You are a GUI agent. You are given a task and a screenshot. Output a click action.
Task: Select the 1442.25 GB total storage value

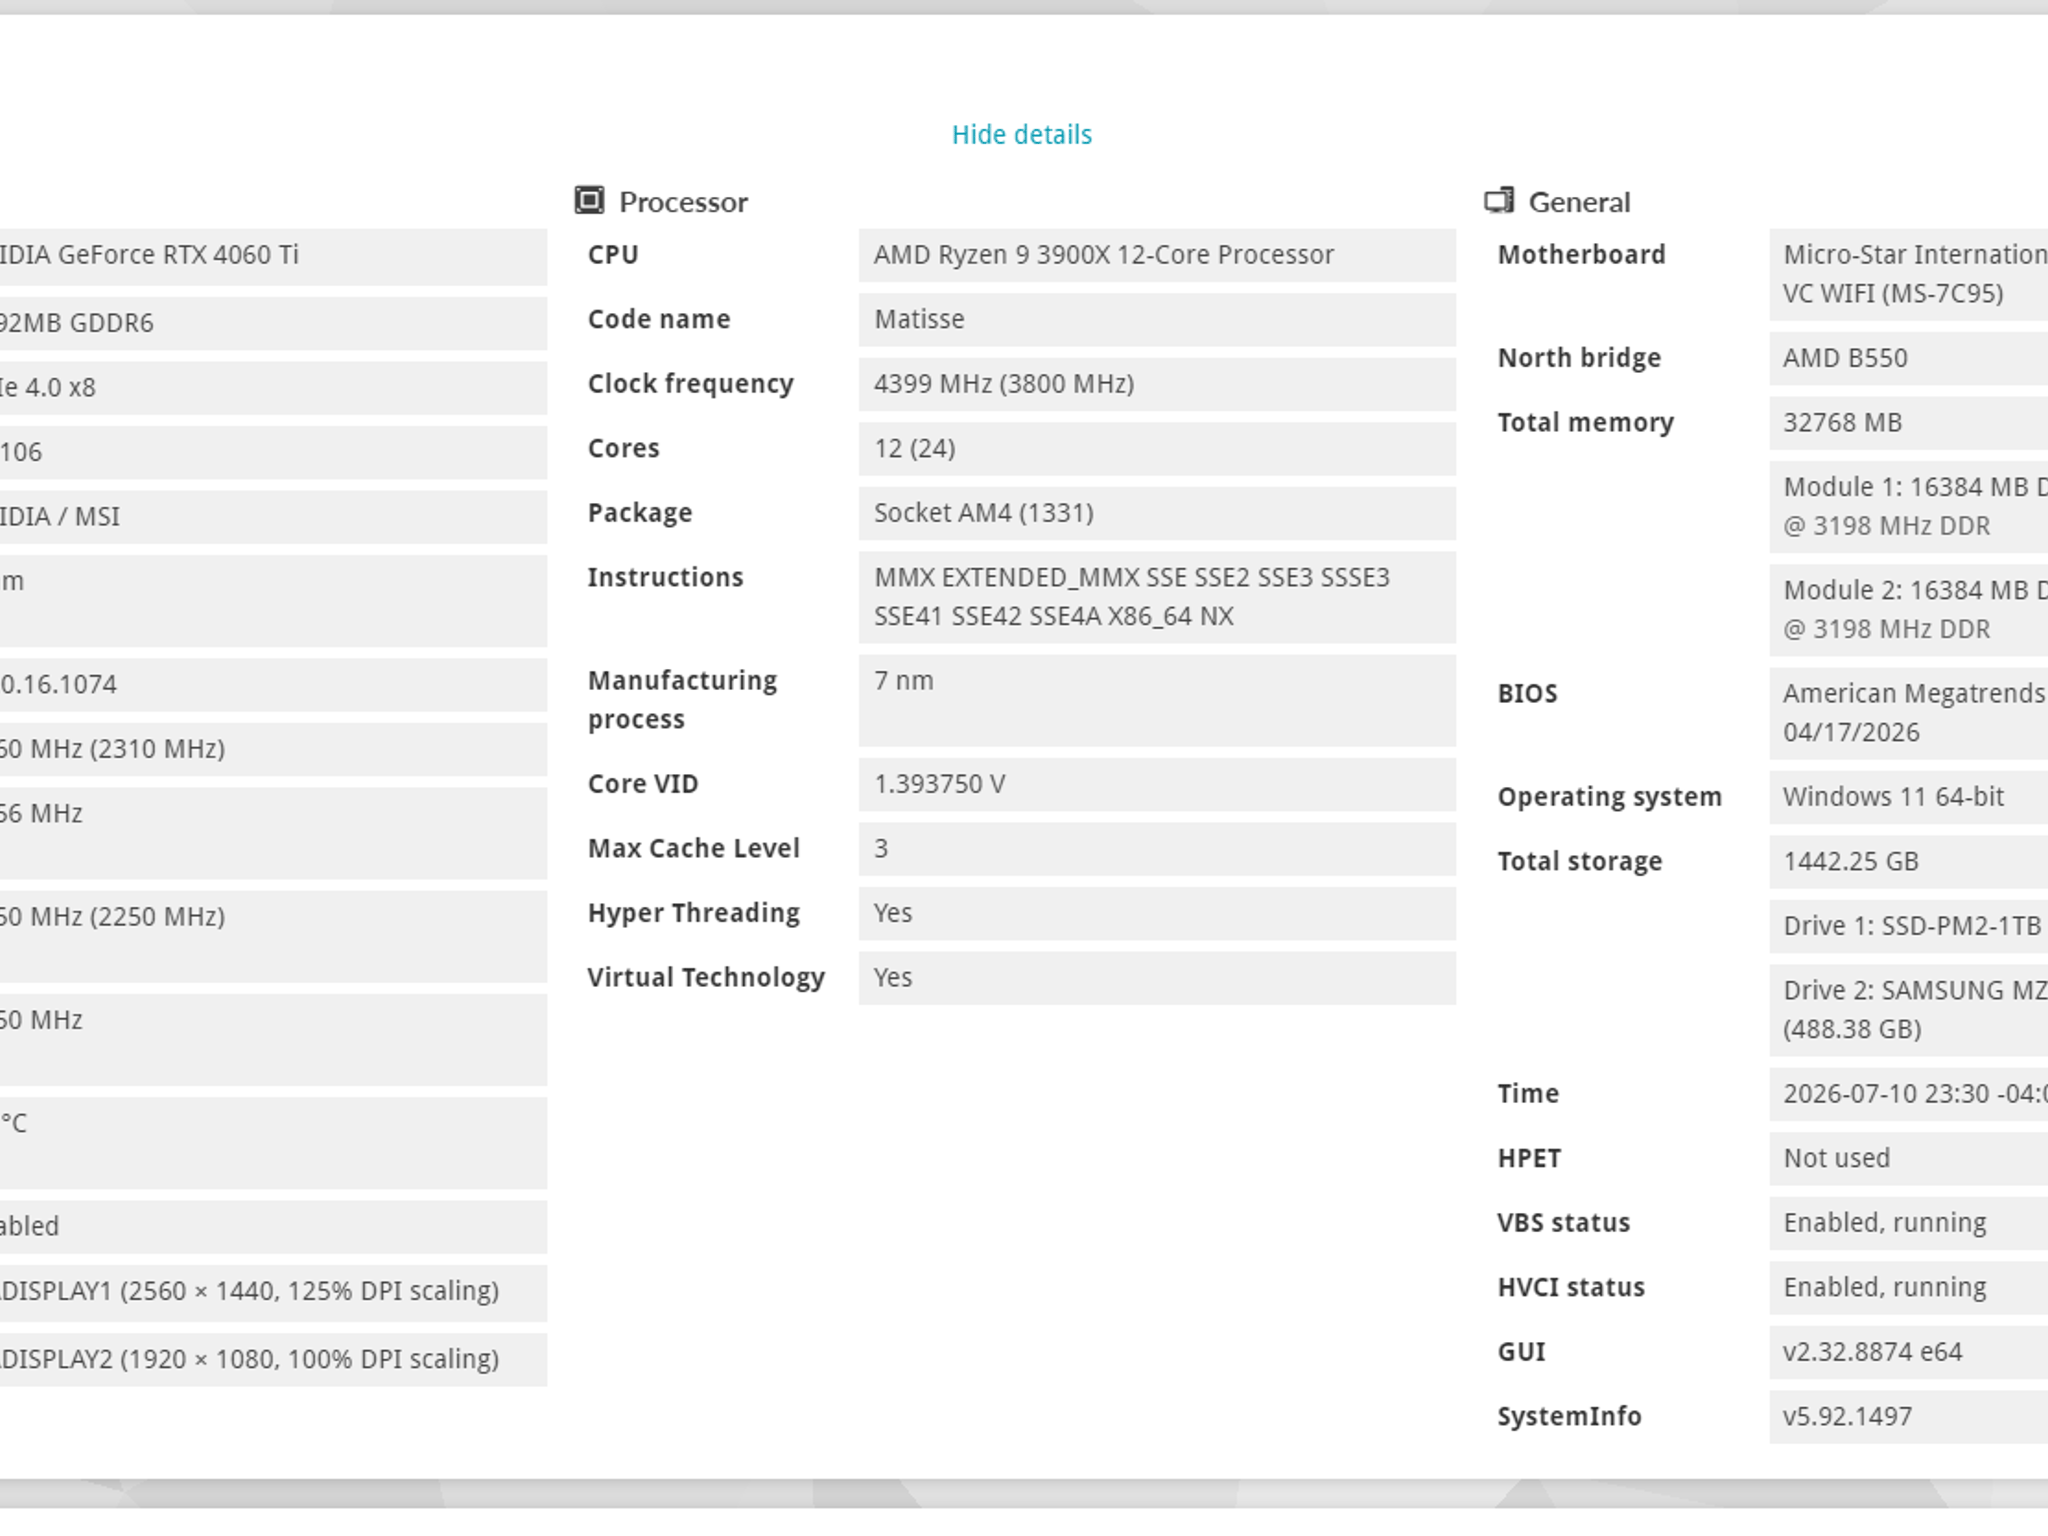[1908, 862]
